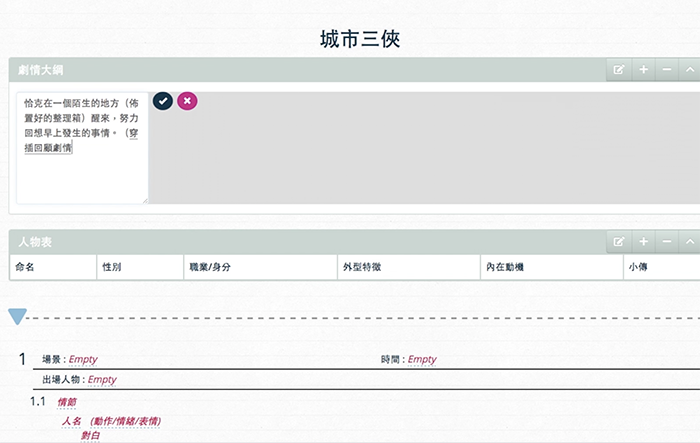Set the 場景 Empty field
700x443 pixels.
83,360
